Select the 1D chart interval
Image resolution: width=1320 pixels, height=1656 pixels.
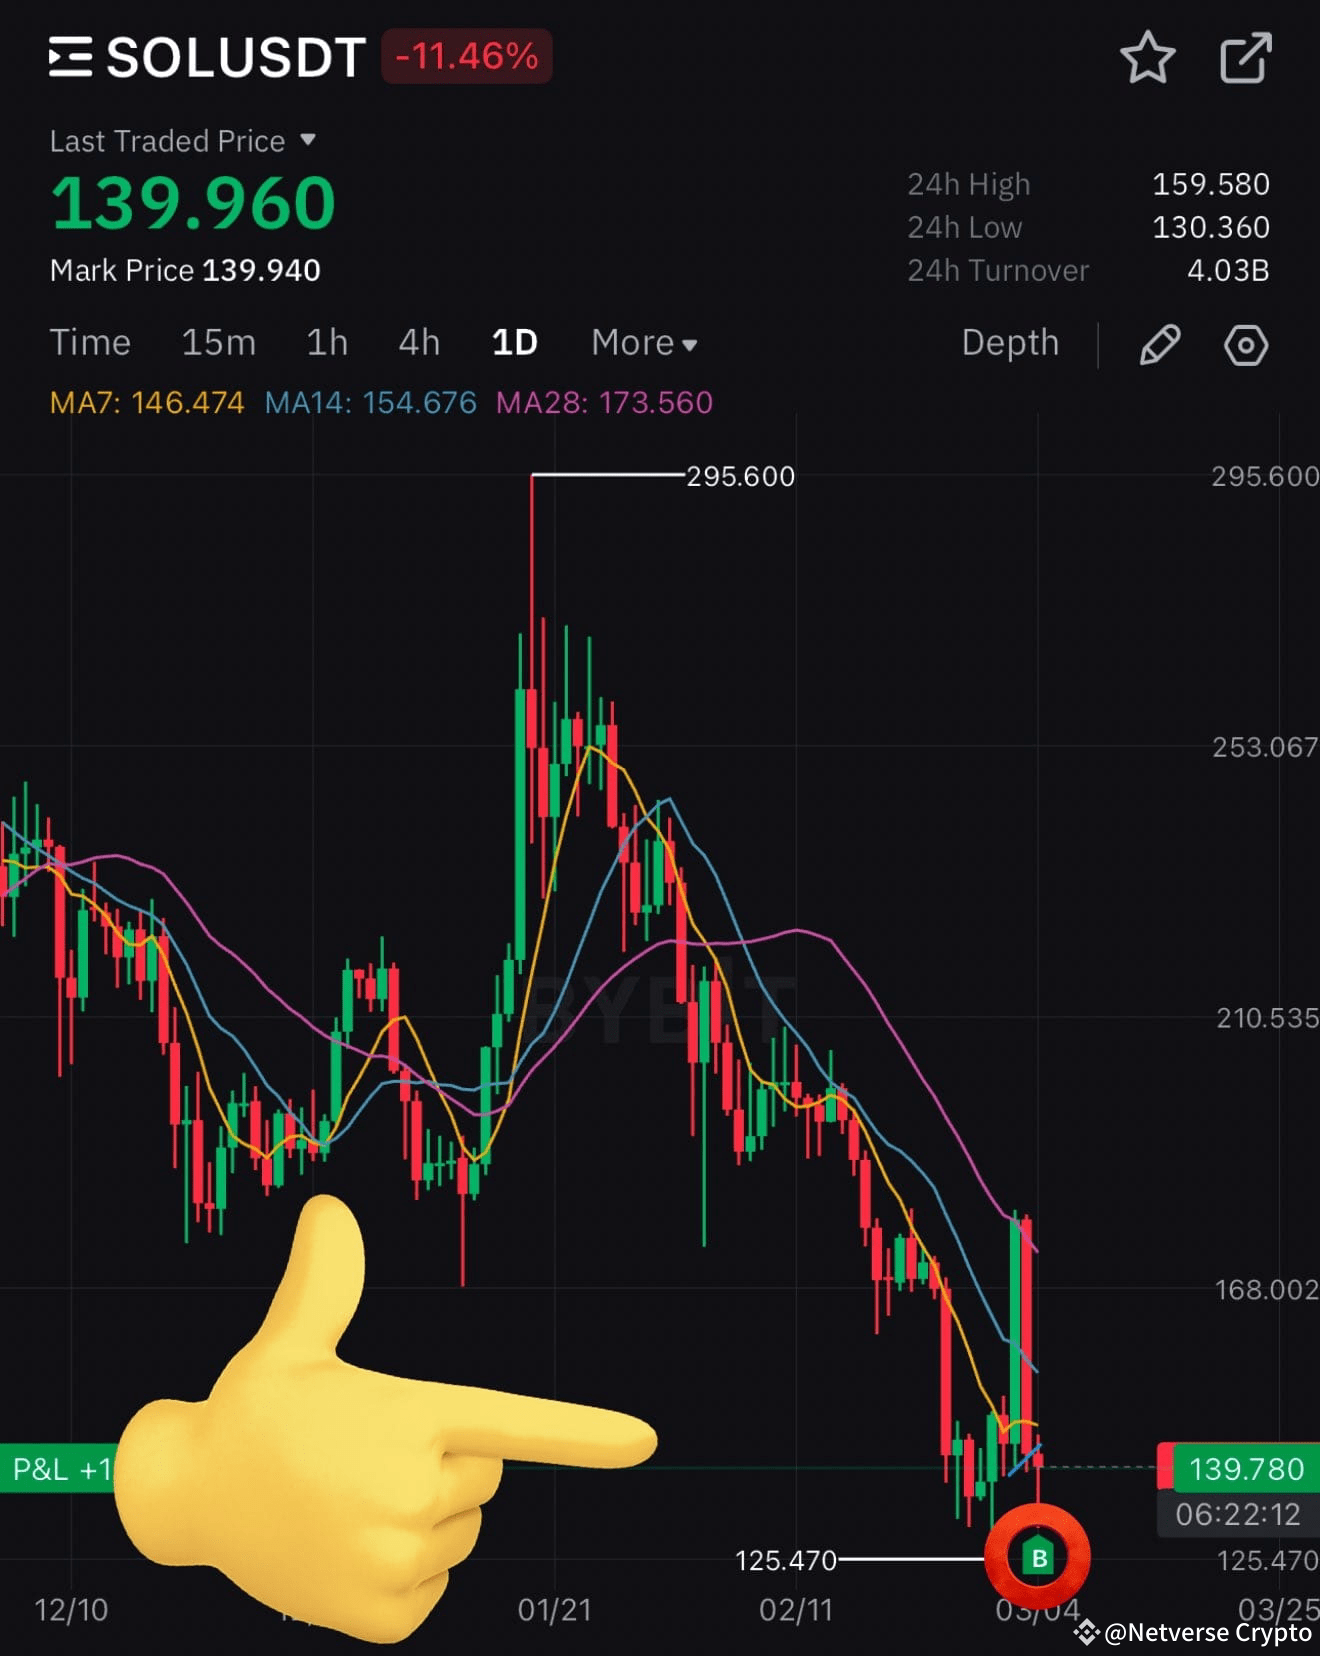(x=515, y=343)
